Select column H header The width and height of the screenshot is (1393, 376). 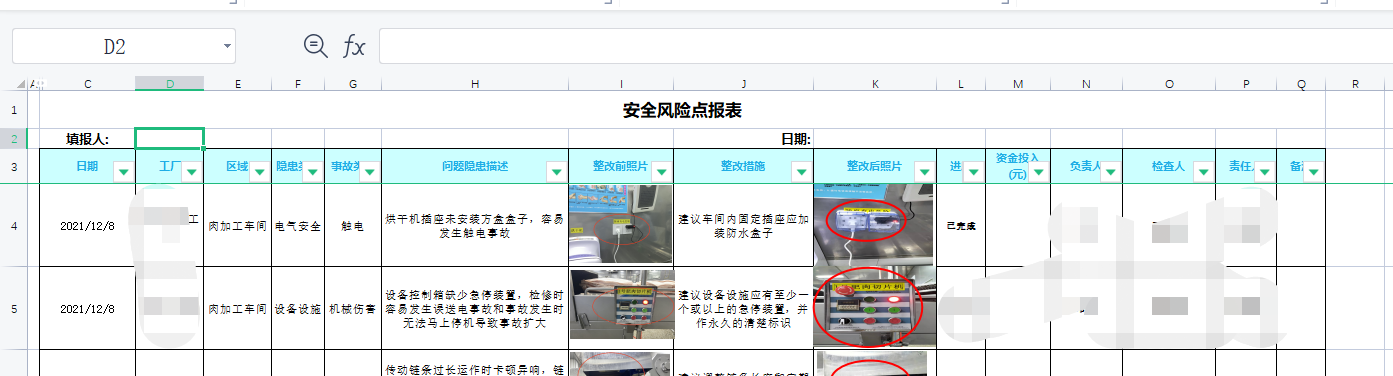(475, 84)
